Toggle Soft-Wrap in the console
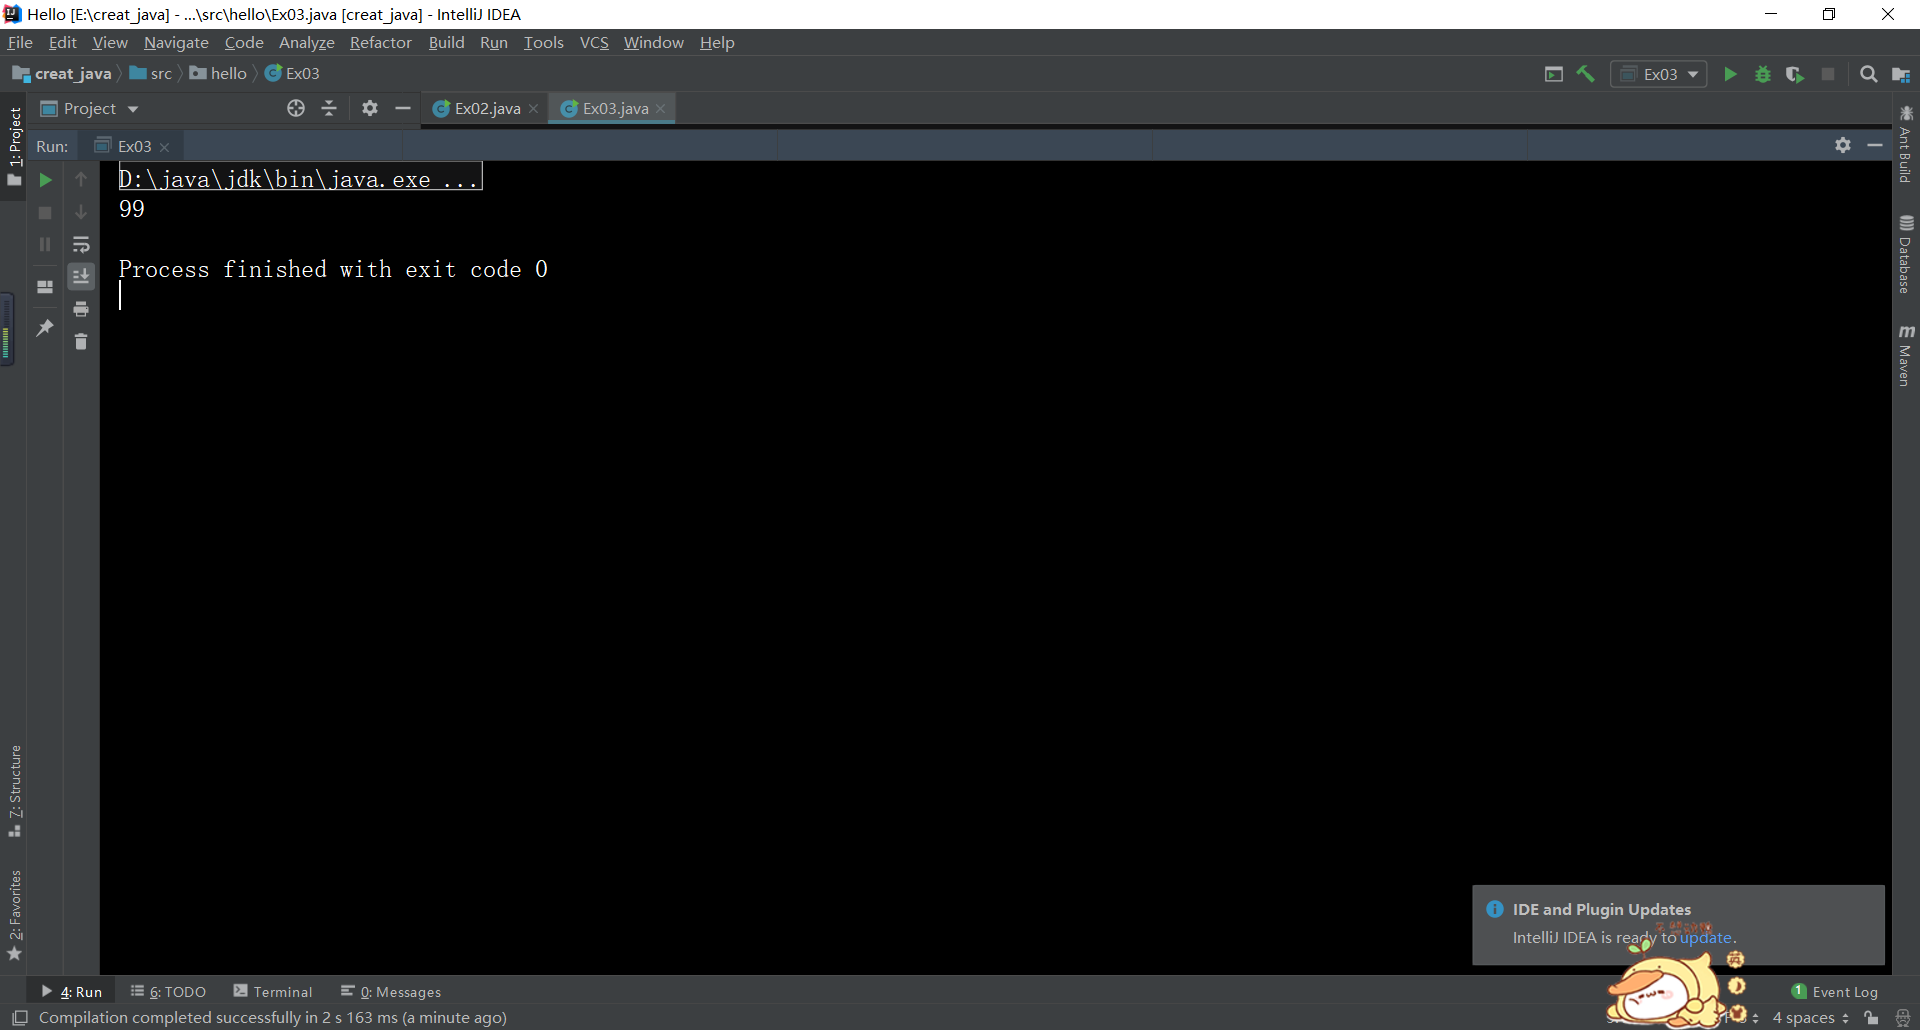This screenshot has width=1920, height=1030. [x=81, y=245]
